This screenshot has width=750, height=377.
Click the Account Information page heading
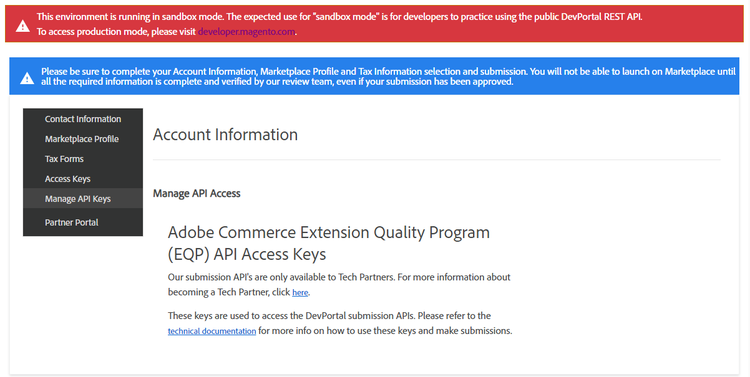(225, 134)
